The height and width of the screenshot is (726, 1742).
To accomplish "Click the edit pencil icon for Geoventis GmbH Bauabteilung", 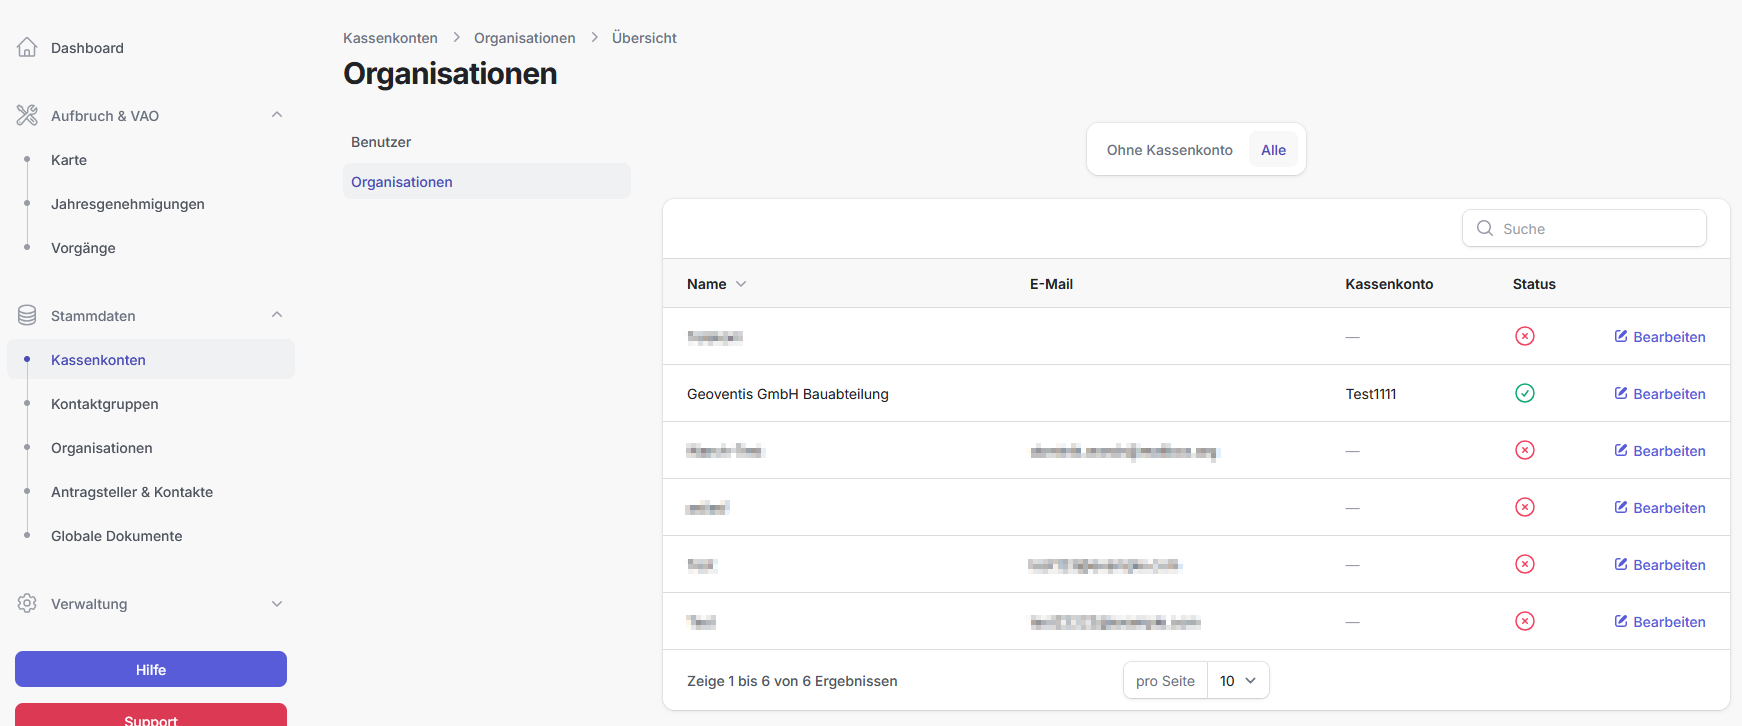I will (1621, 393).
